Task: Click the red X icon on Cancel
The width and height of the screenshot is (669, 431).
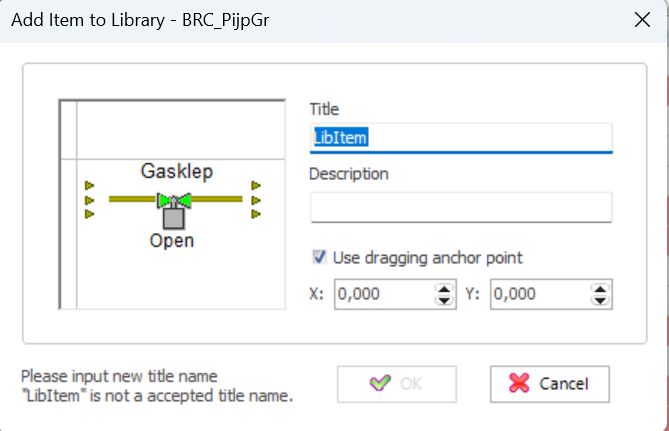Action: (519, 383)
